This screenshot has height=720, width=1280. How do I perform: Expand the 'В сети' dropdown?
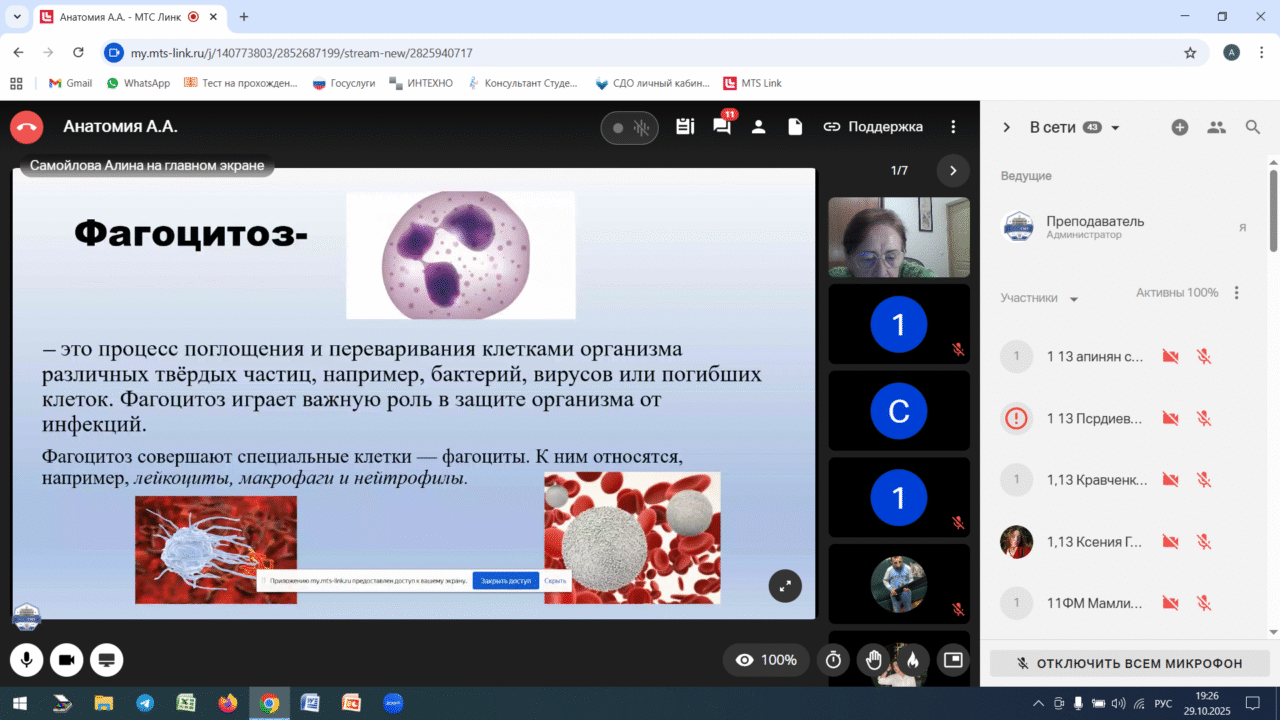tap(1115, 128)
